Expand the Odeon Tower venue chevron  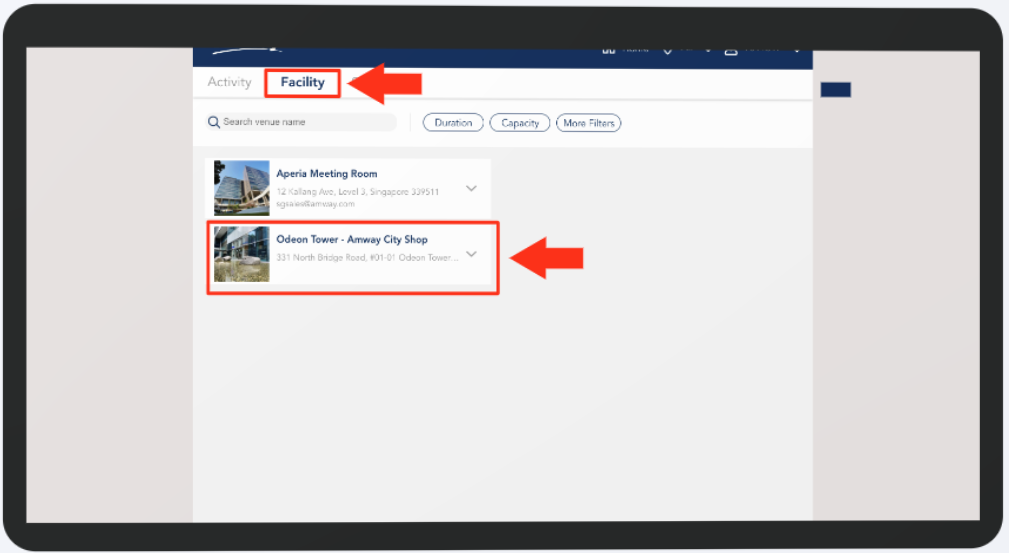click(x=471, y=254)
